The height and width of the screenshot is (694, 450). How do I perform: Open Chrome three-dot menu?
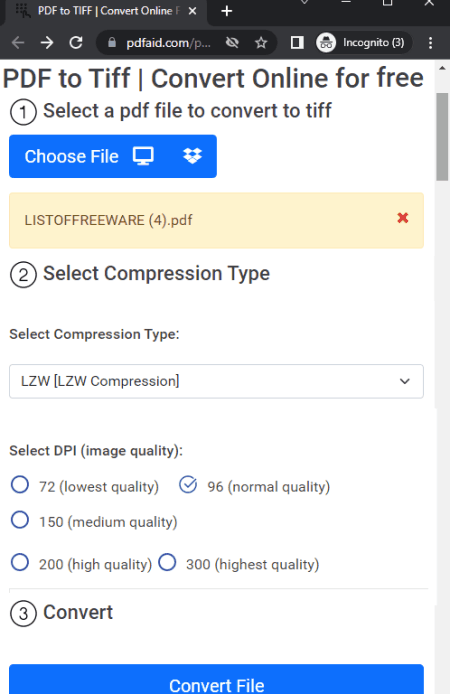pyautogui.click(x=430, y=43)
